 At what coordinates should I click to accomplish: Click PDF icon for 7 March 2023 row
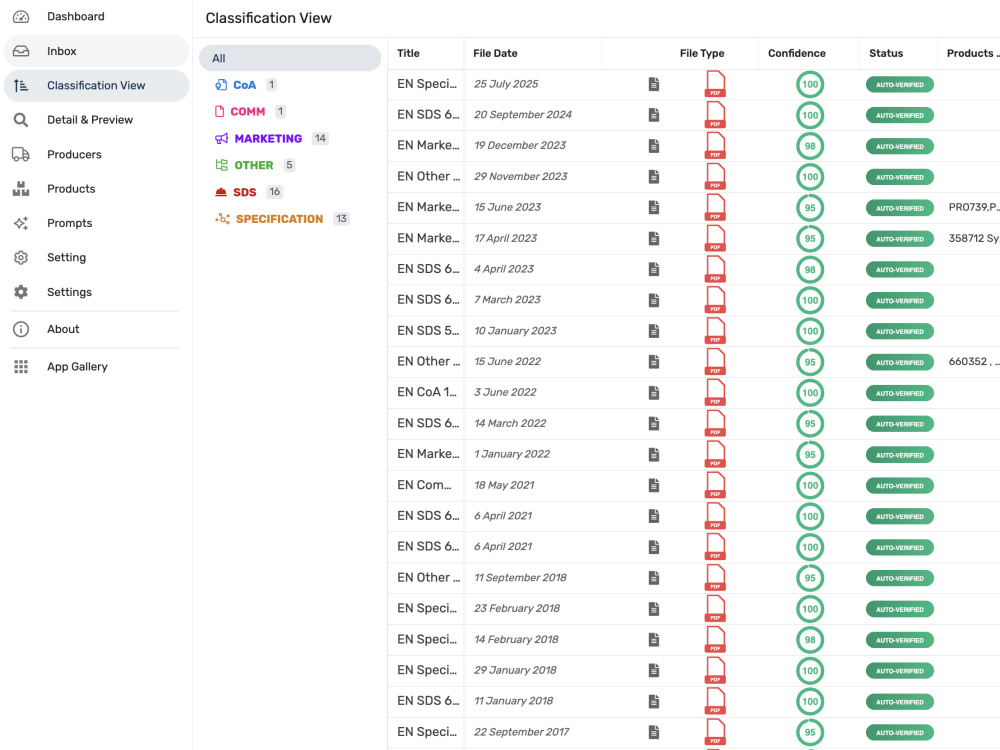coord(715,300)
